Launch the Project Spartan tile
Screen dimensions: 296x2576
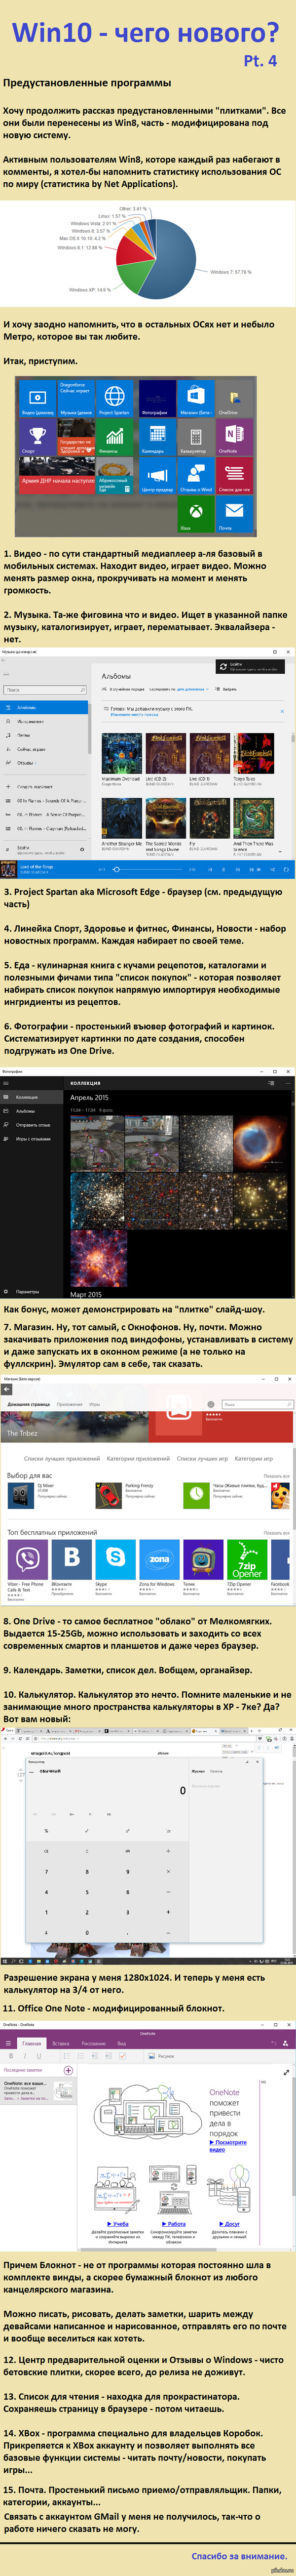[x=115, y=399]
